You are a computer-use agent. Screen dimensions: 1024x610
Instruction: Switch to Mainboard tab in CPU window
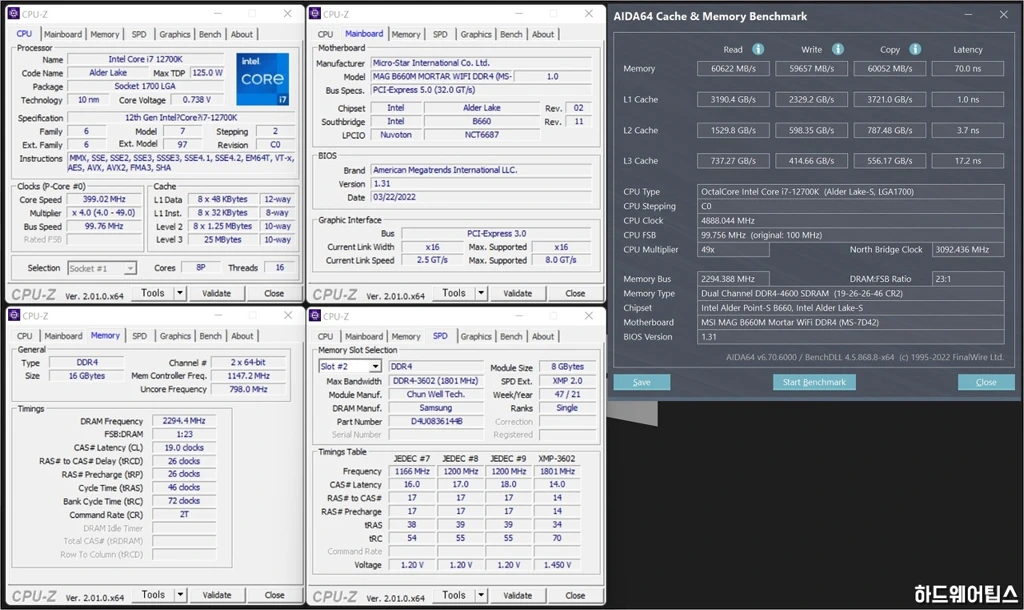tap(63, 34)
